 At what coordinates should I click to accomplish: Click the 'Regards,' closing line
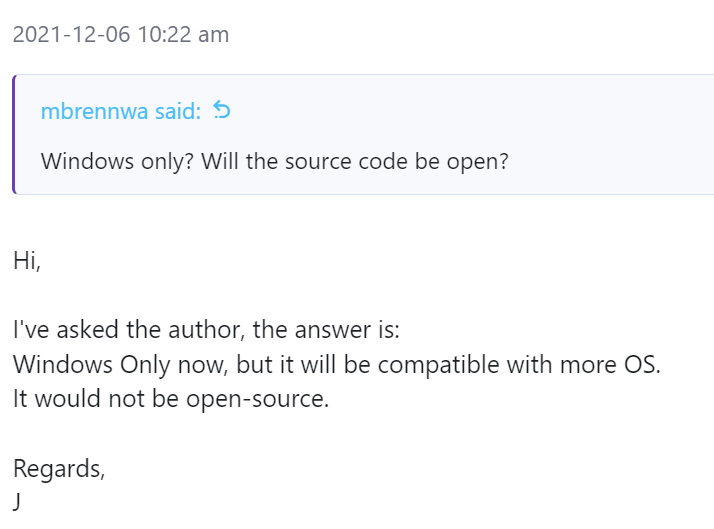pyautogui.click(x=59, y=468)
